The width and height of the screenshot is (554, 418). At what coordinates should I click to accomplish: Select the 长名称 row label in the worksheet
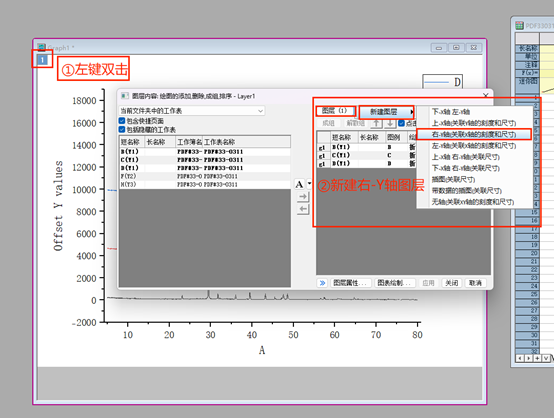(x=528, y=48)
